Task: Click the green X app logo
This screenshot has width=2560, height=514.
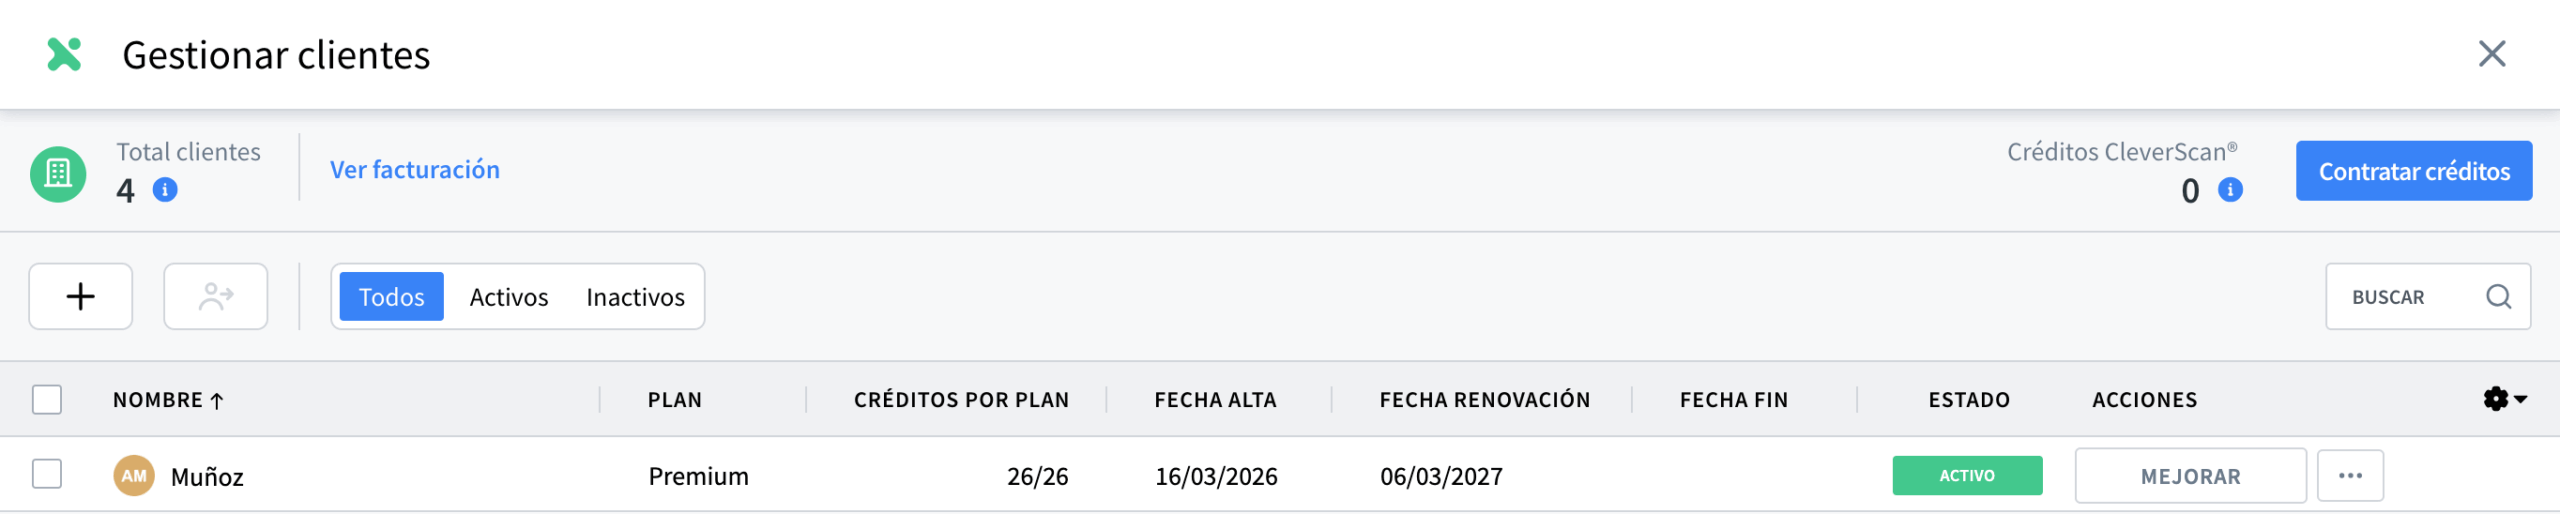Action: (64, 54)
